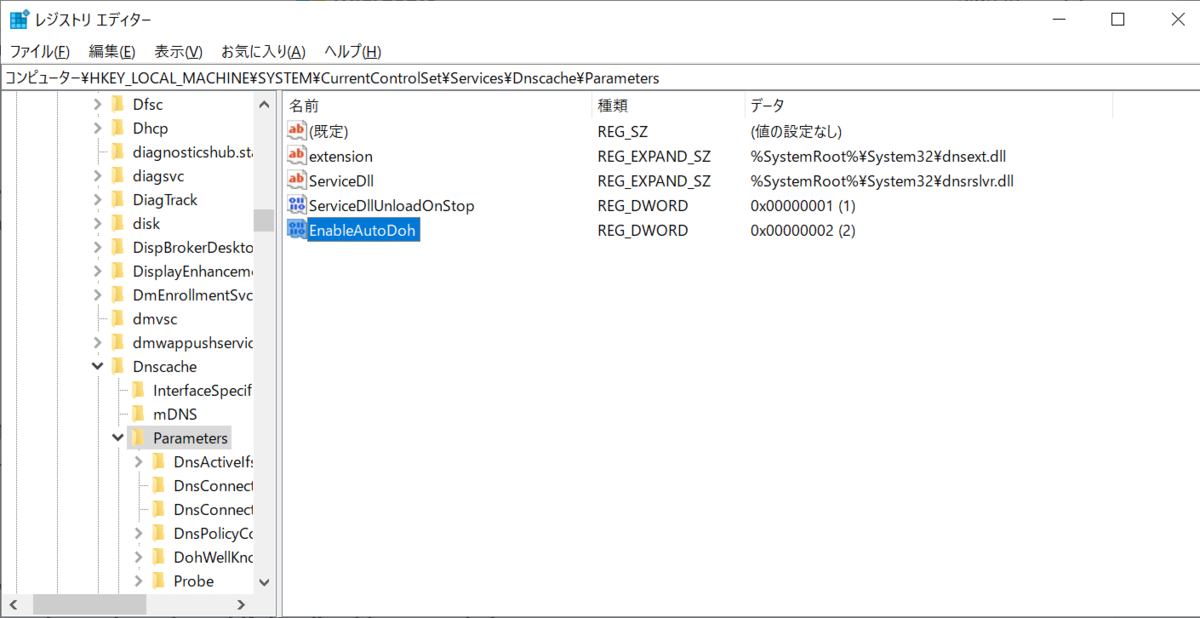This screenshot has height=618, width=1200.
Task: Select the ServiceDllUnloadOnStop value name
Action: 392,206
